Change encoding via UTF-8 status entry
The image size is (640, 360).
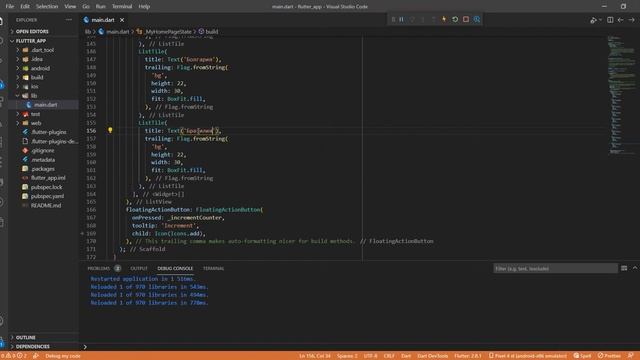[371, 356]
